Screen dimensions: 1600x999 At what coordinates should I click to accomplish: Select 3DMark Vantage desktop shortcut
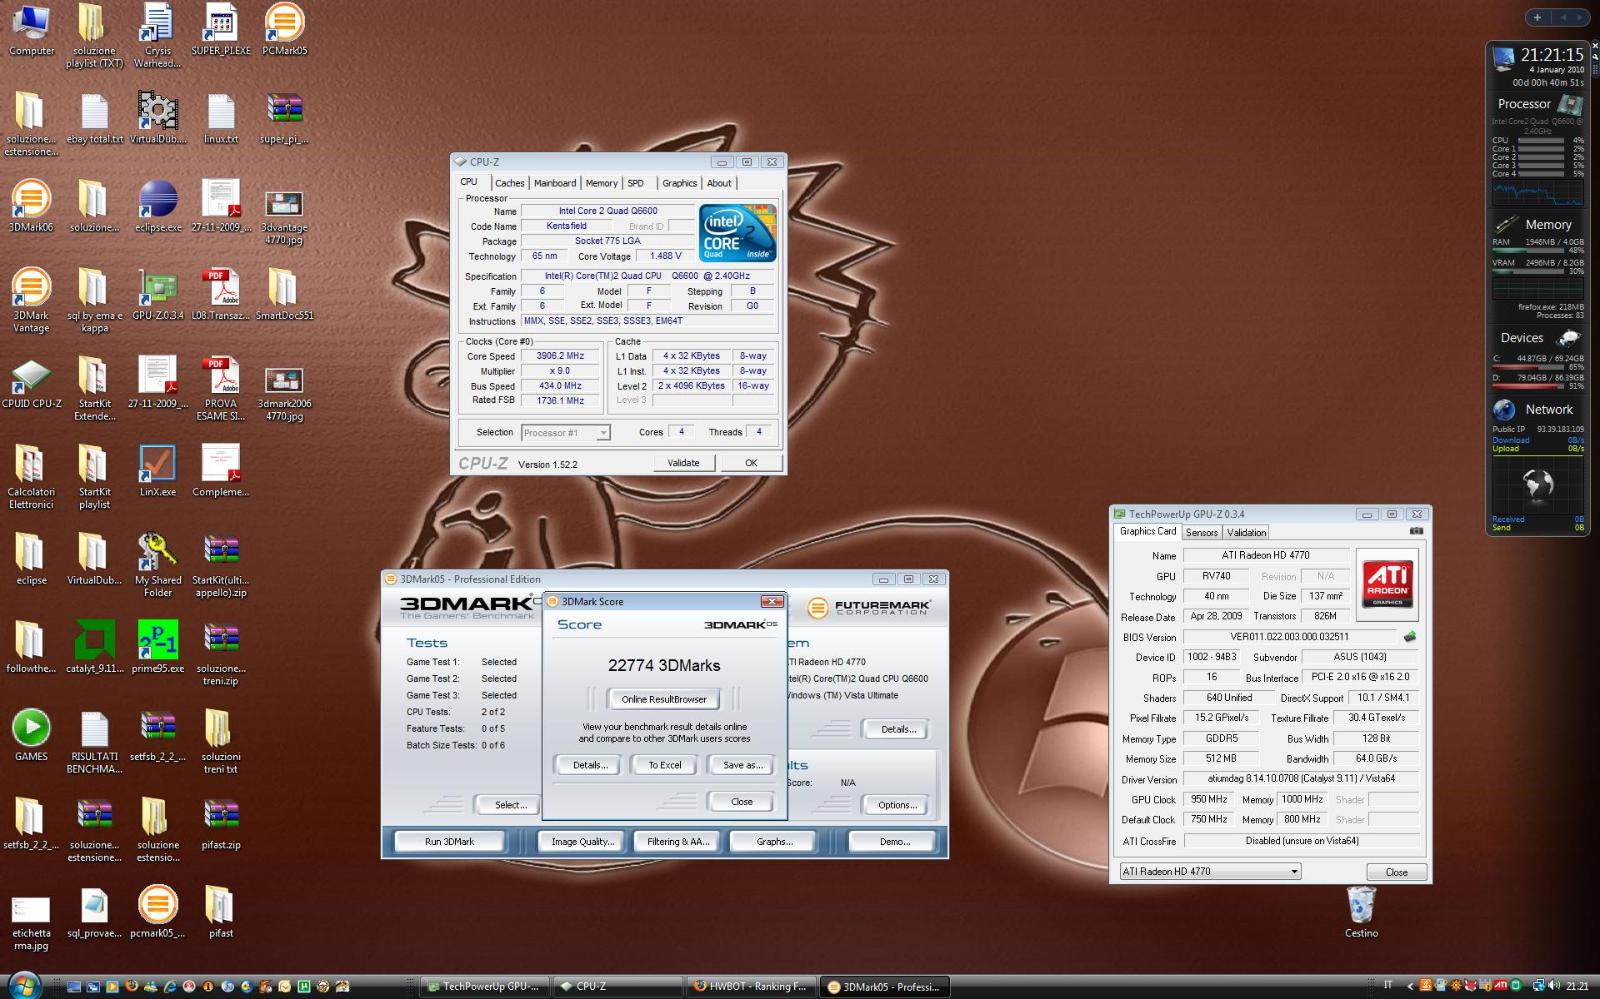pyautogui.click(x=31, y=300)
